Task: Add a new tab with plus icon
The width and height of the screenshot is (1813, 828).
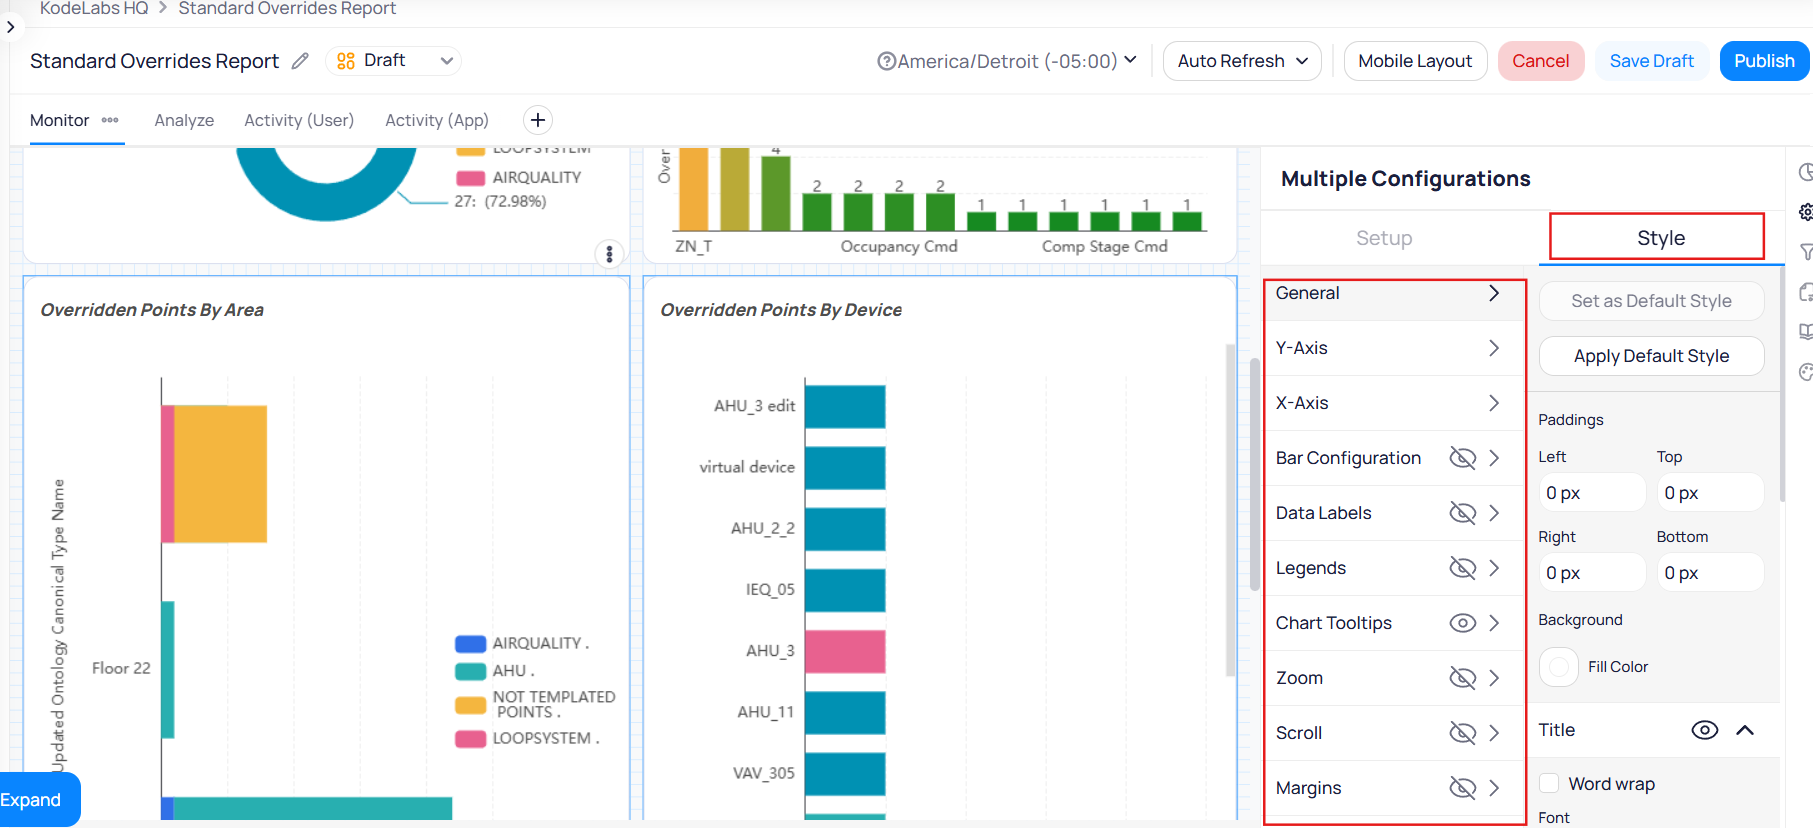Action: point(538,120)
